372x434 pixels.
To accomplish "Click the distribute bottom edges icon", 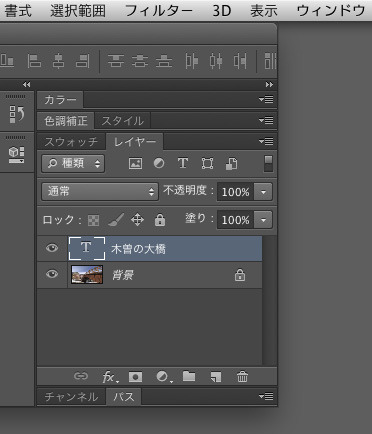I will pos(164,61).
